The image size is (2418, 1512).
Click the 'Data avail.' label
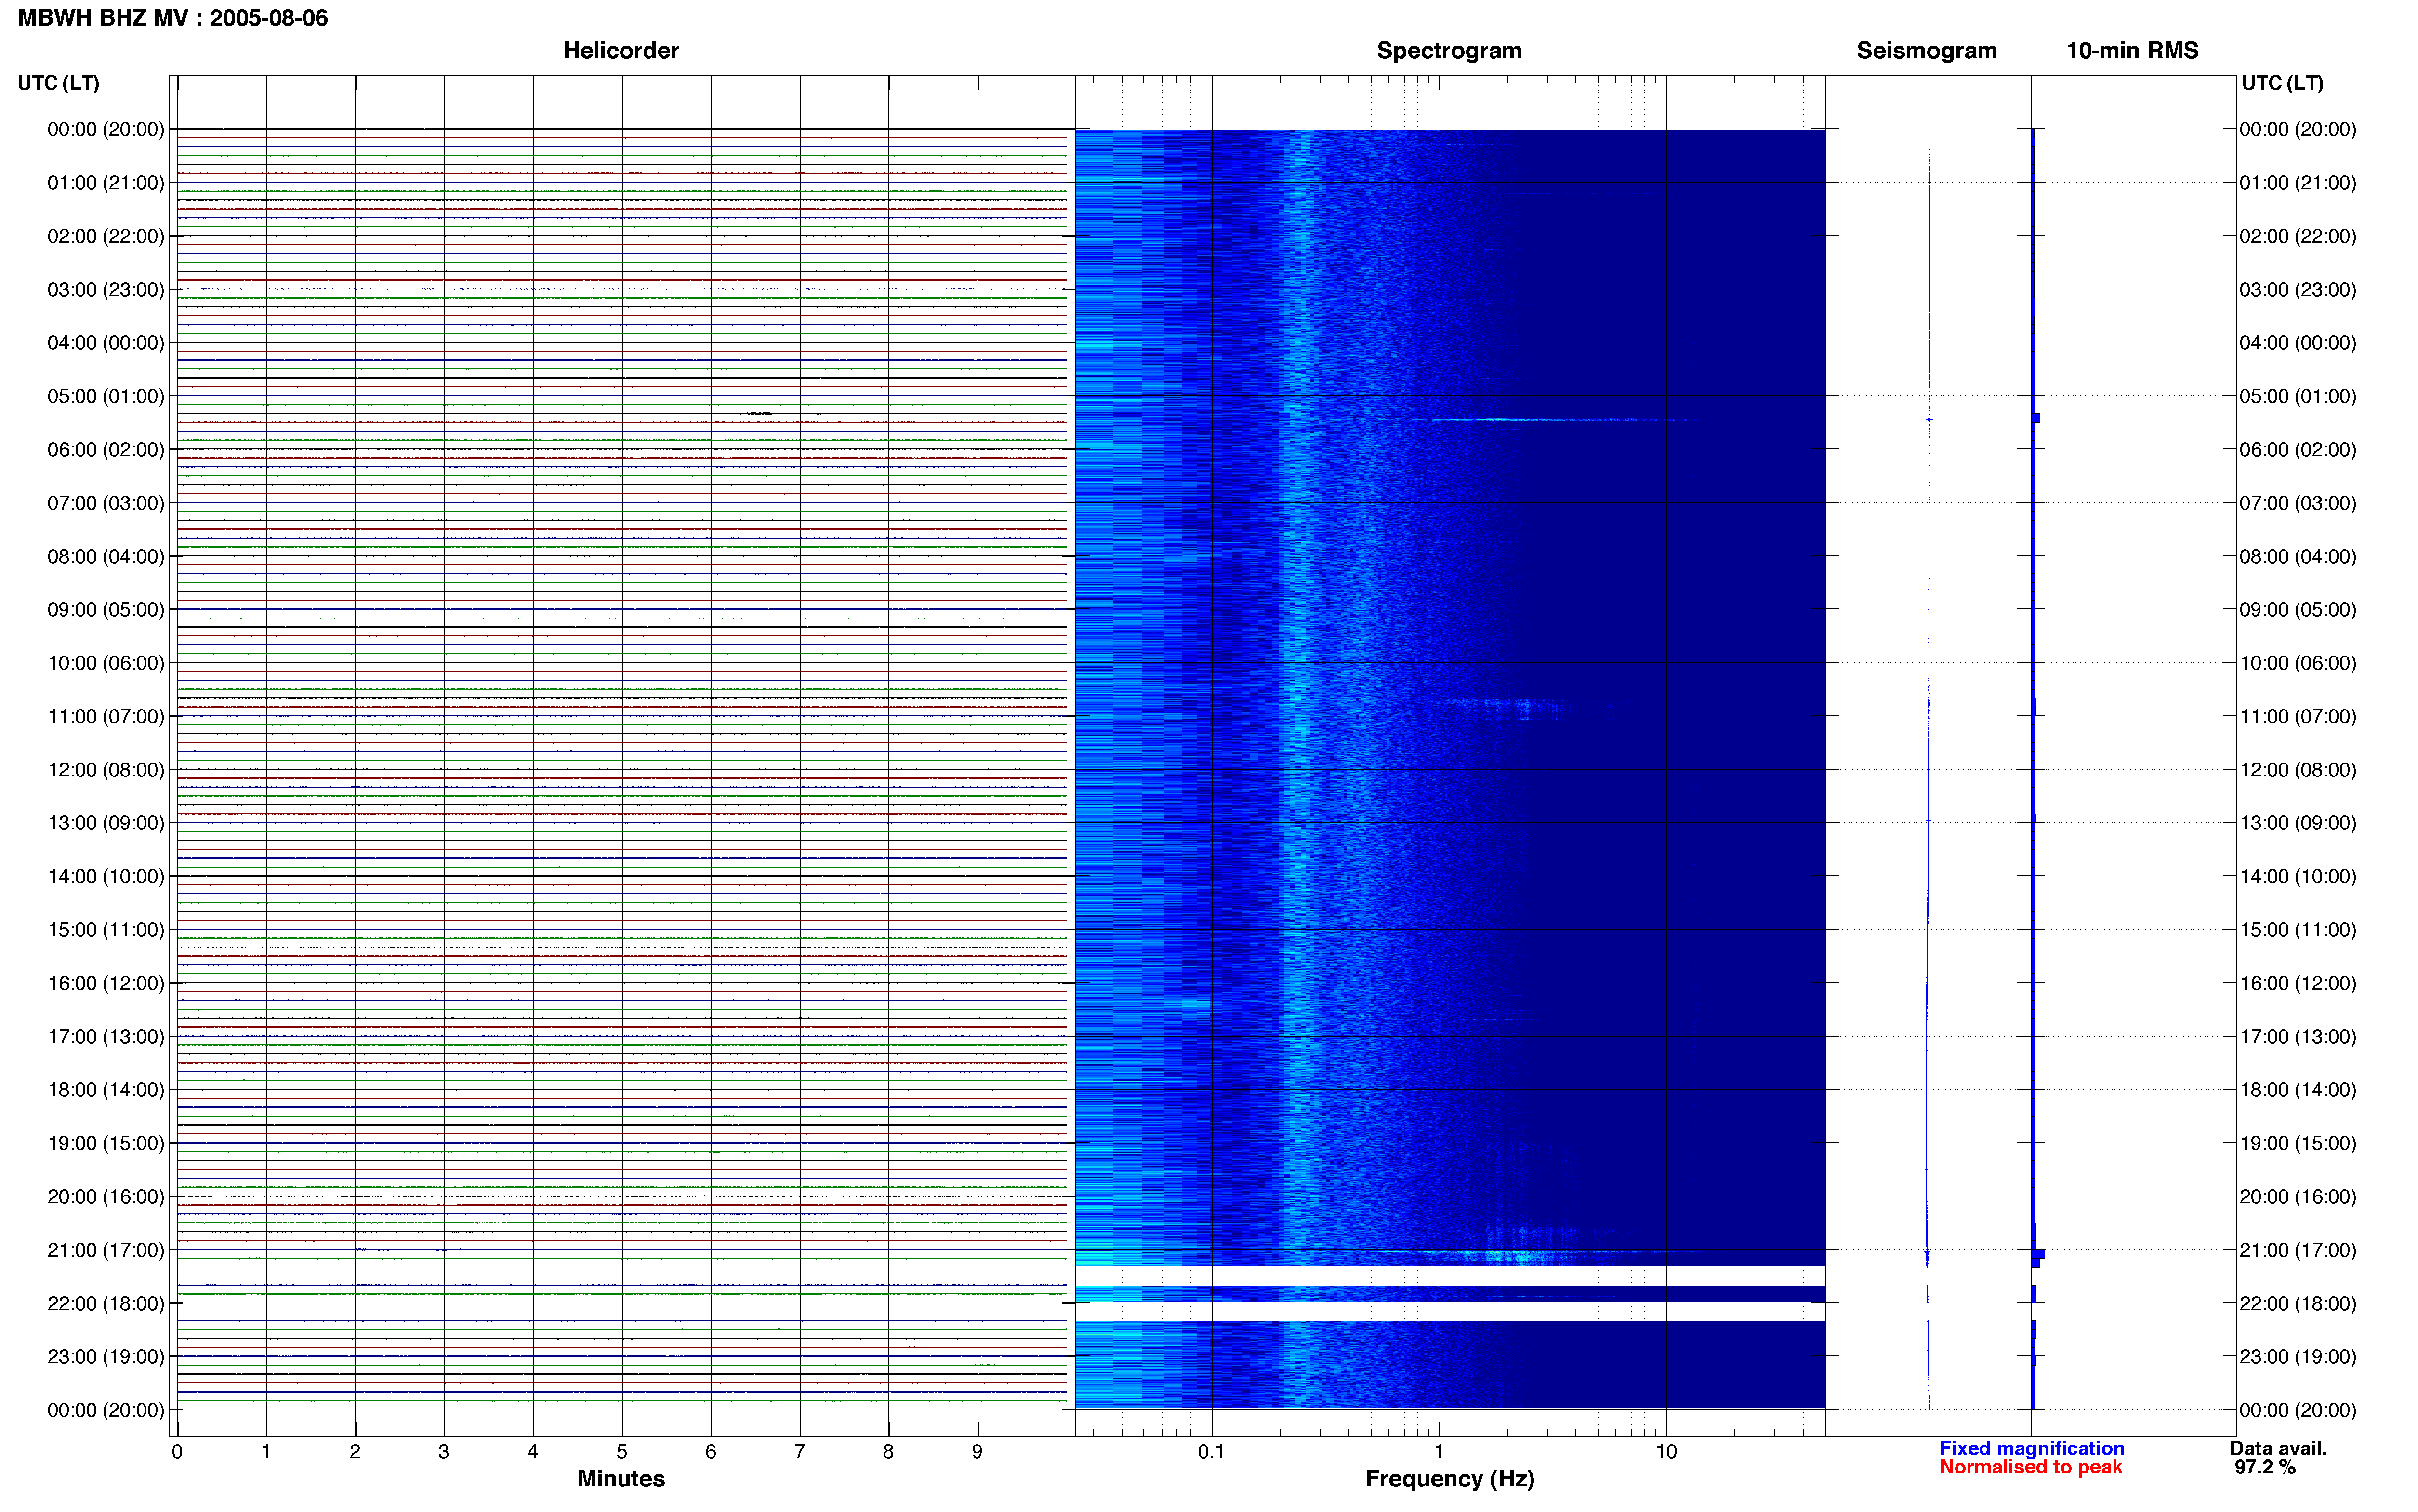(x=2278, y=1448)
